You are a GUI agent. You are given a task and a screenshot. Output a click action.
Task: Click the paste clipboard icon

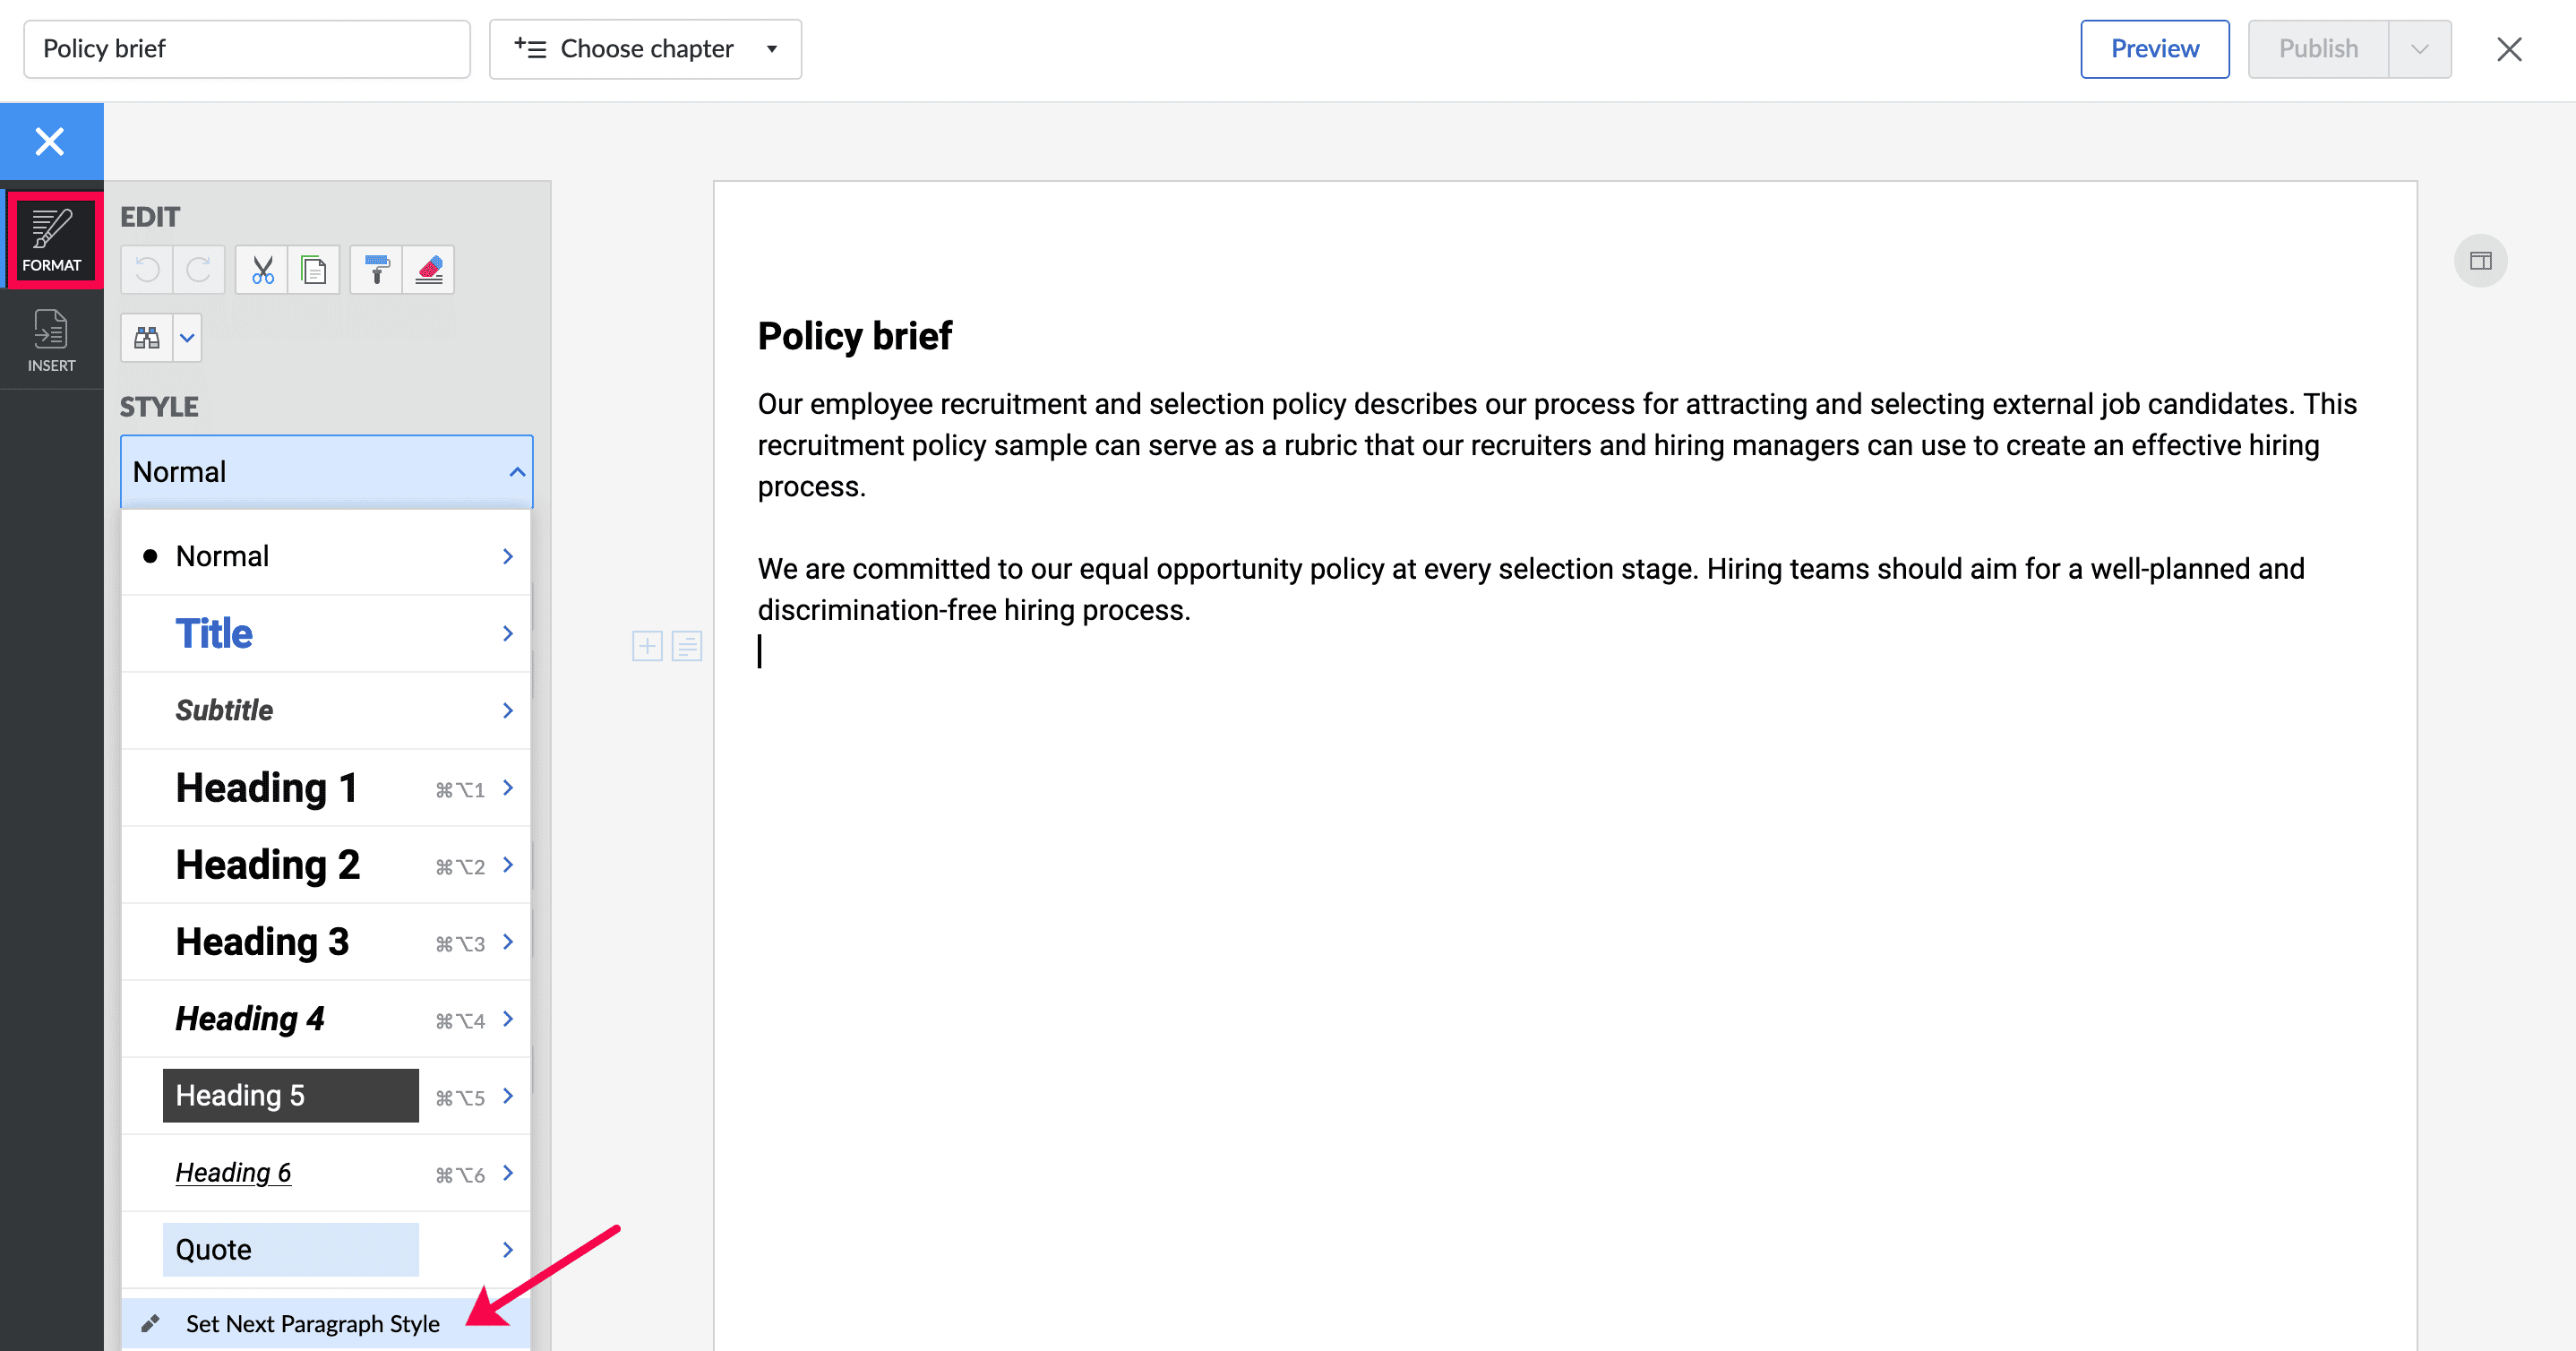coord(314,270)
